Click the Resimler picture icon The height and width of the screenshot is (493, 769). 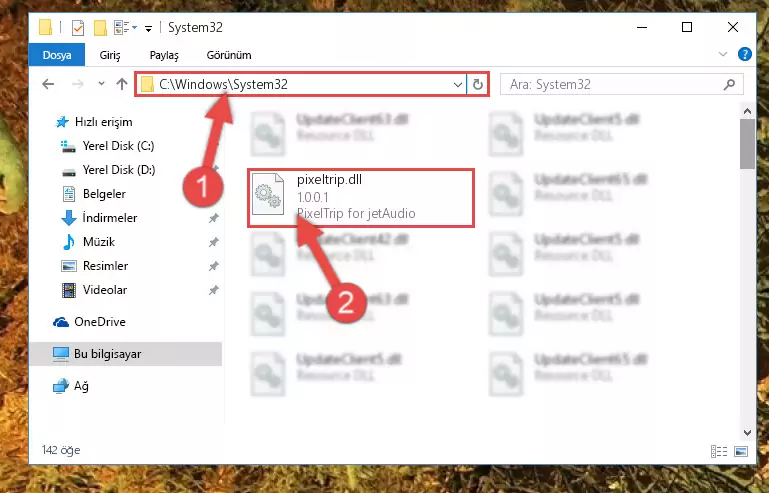coord(69,266)
